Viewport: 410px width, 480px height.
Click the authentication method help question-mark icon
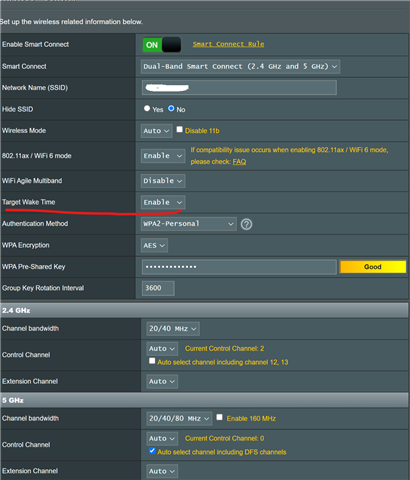coord(246,224)
